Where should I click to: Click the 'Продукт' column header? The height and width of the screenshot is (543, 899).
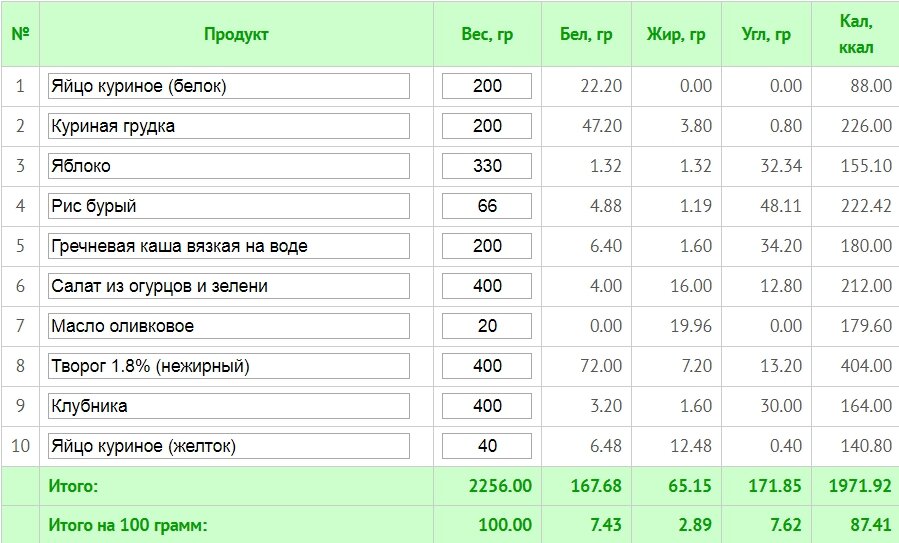pyautogui.click(x=236, y=34)
